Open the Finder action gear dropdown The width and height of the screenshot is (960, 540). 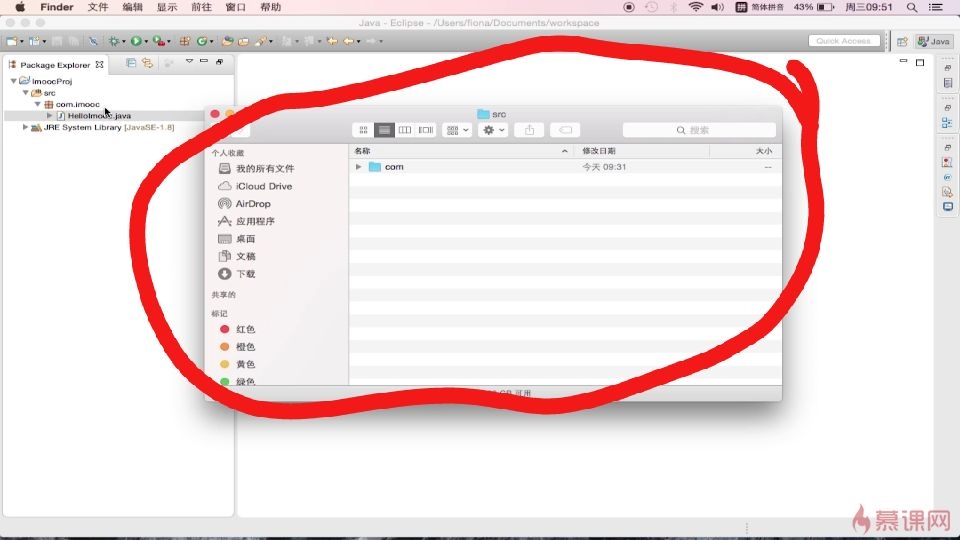pyautogui.click(x=493, y=130)
